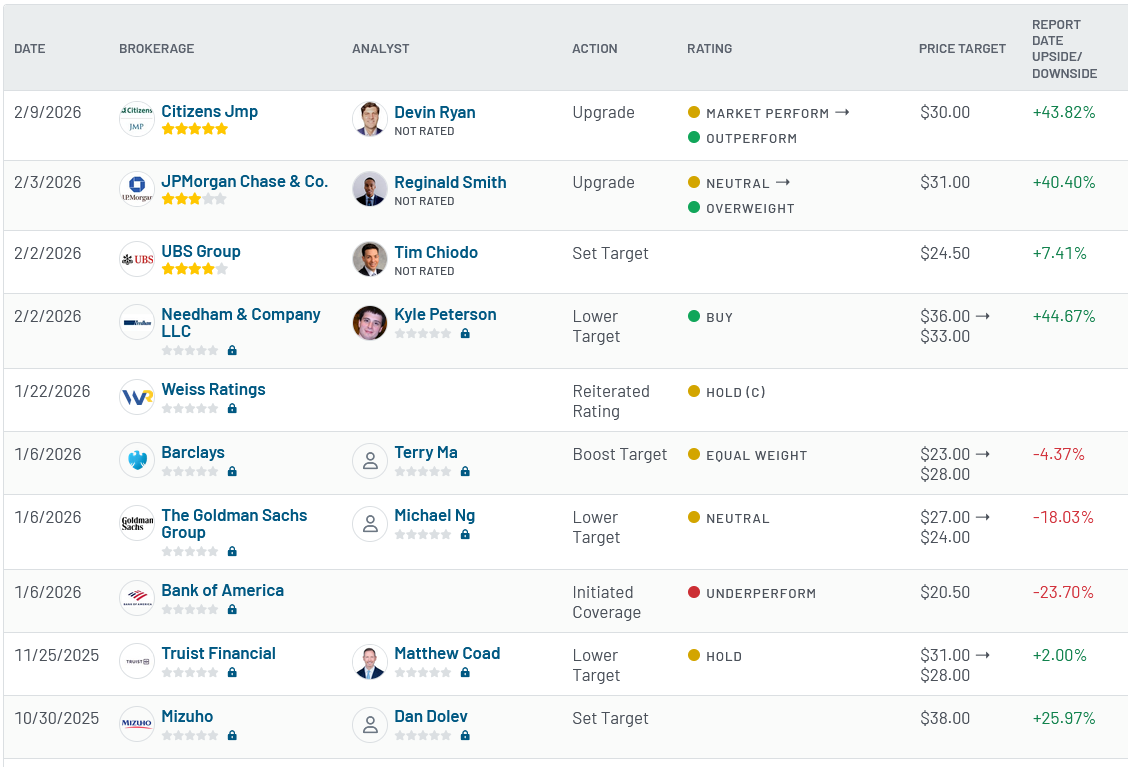Screen dimensions: 1128x767
Task: Click Terry Ma's placeholder avatar icon
Action: pyautogui.click(x=370, y=460)
